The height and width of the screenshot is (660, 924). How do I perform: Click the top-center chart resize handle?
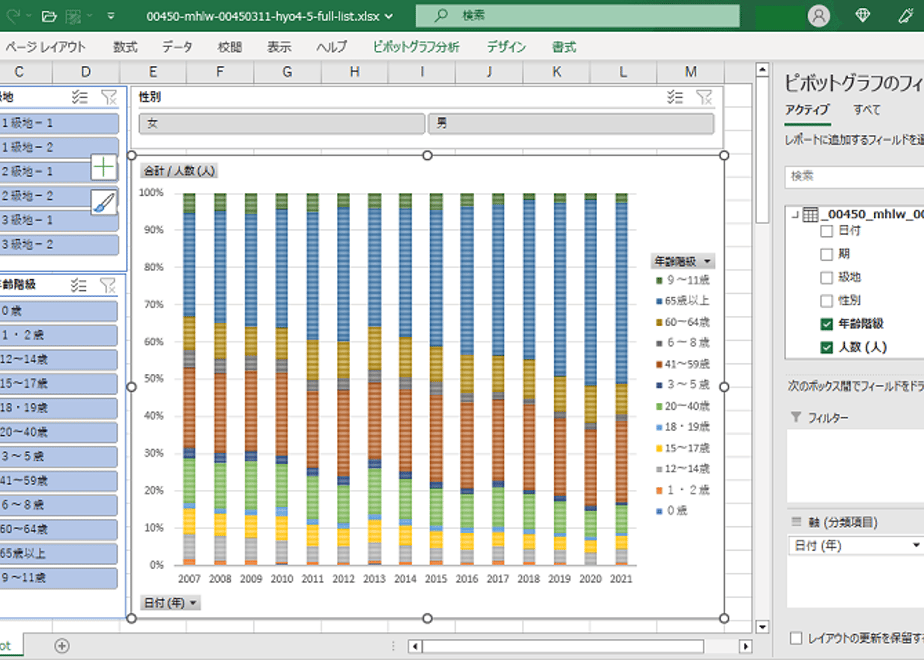[427, 156]
